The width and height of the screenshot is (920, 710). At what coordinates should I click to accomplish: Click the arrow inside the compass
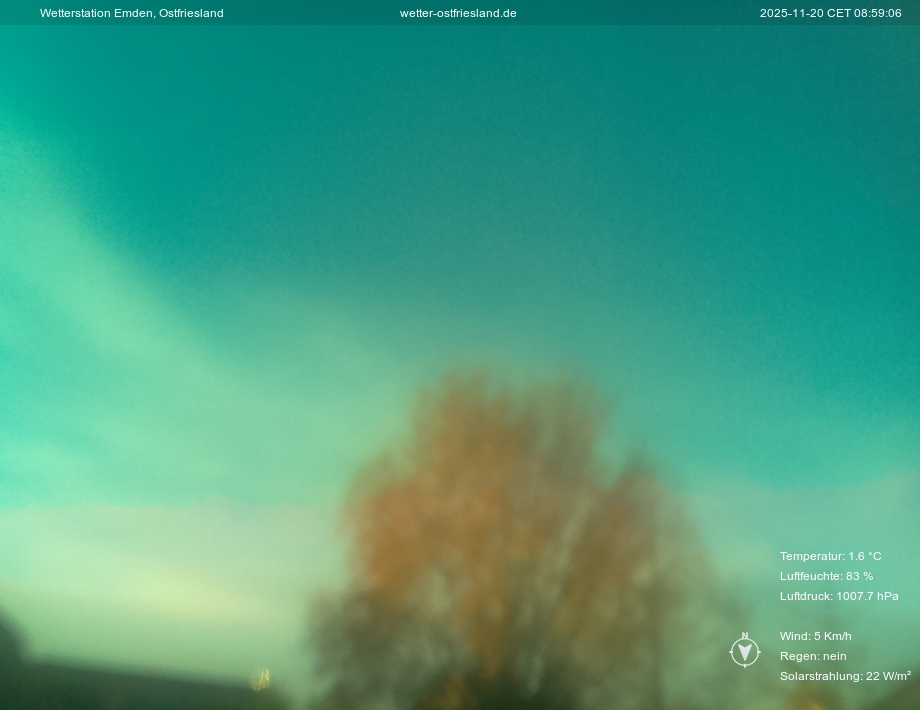(x=745, y=653)
